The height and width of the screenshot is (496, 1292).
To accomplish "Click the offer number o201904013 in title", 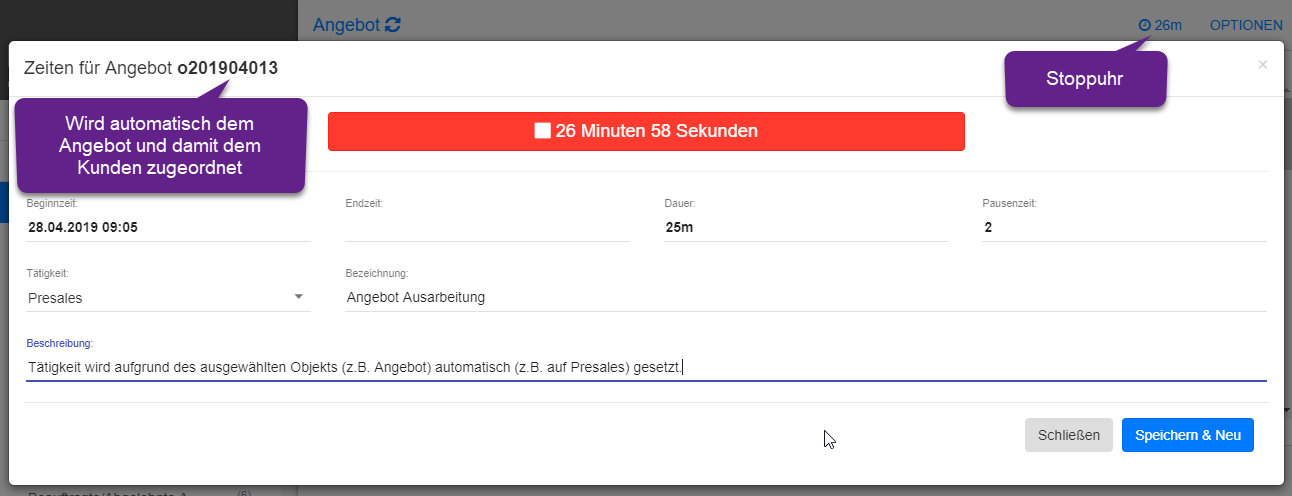I will 227,68.
